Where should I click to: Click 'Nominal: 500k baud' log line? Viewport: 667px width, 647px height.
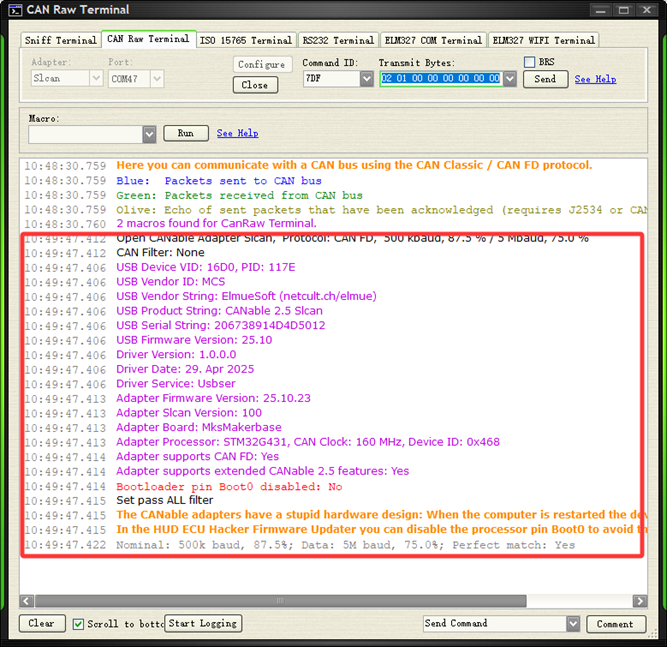click(345, 545)
